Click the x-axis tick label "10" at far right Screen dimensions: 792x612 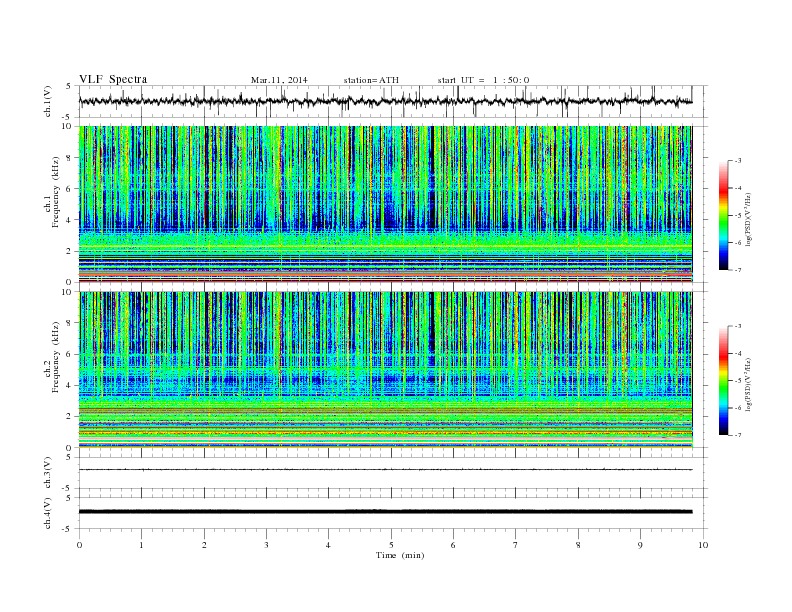click(x=703, y=545)
